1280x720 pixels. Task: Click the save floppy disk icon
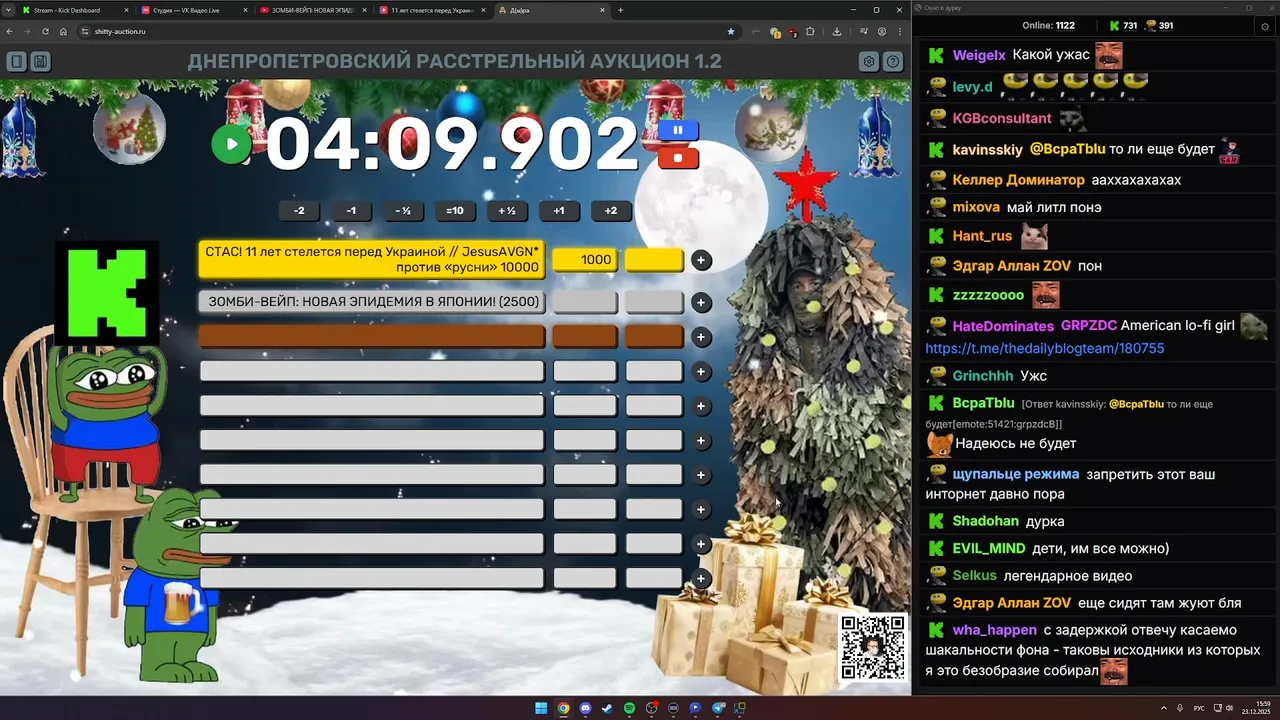click(41, 62)
